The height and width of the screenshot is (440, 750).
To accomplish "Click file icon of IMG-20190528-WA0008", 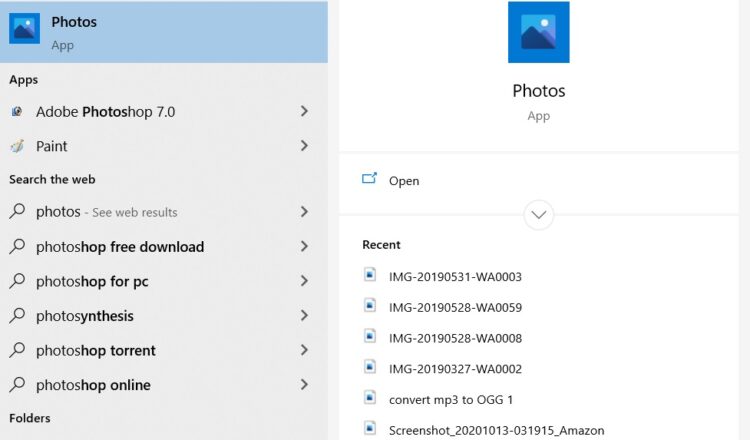I will [x=370, y=336].
